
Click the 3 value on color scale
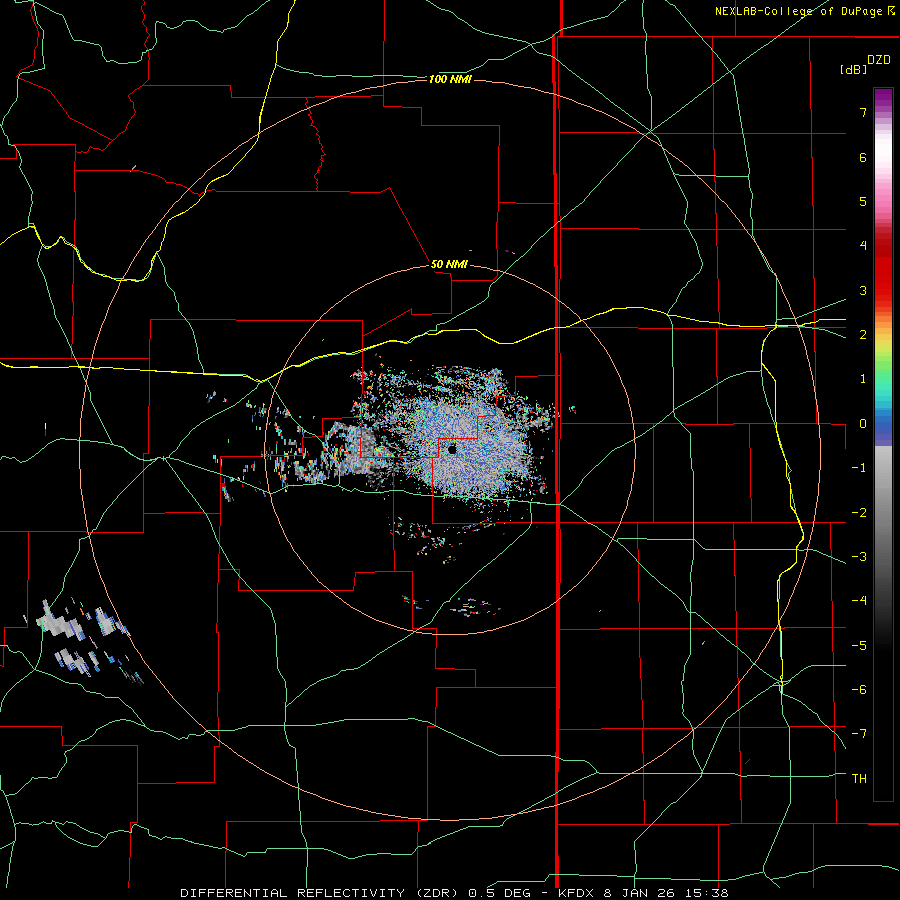863,290
